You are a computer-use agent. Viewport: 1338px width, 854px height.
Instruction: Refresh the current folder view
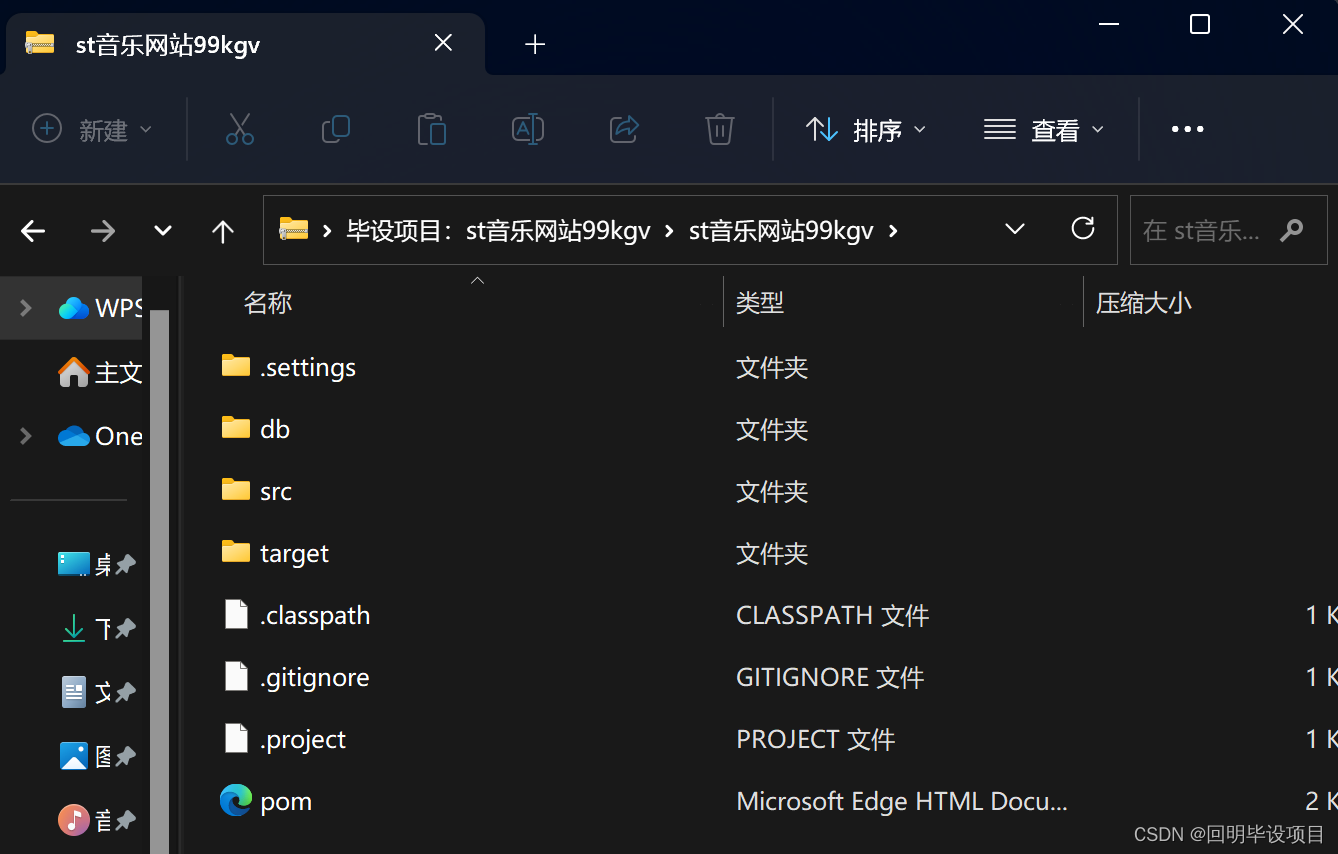[1083, 229]
